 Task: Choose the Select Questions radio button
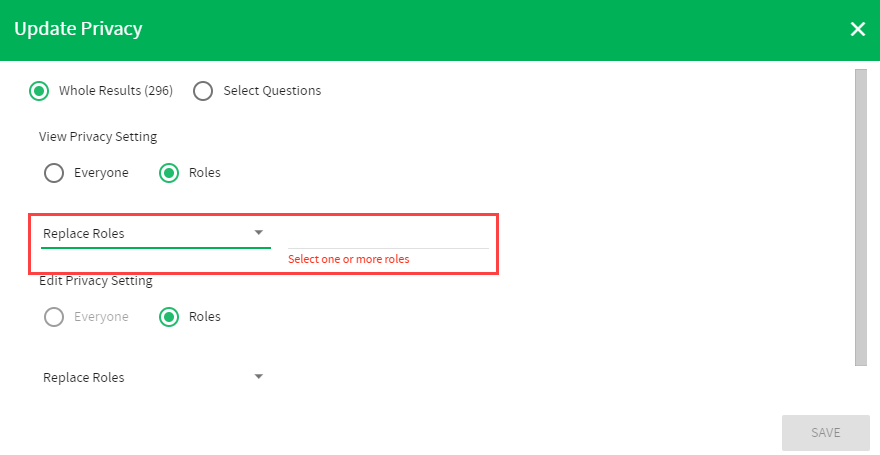coord(203,91)
